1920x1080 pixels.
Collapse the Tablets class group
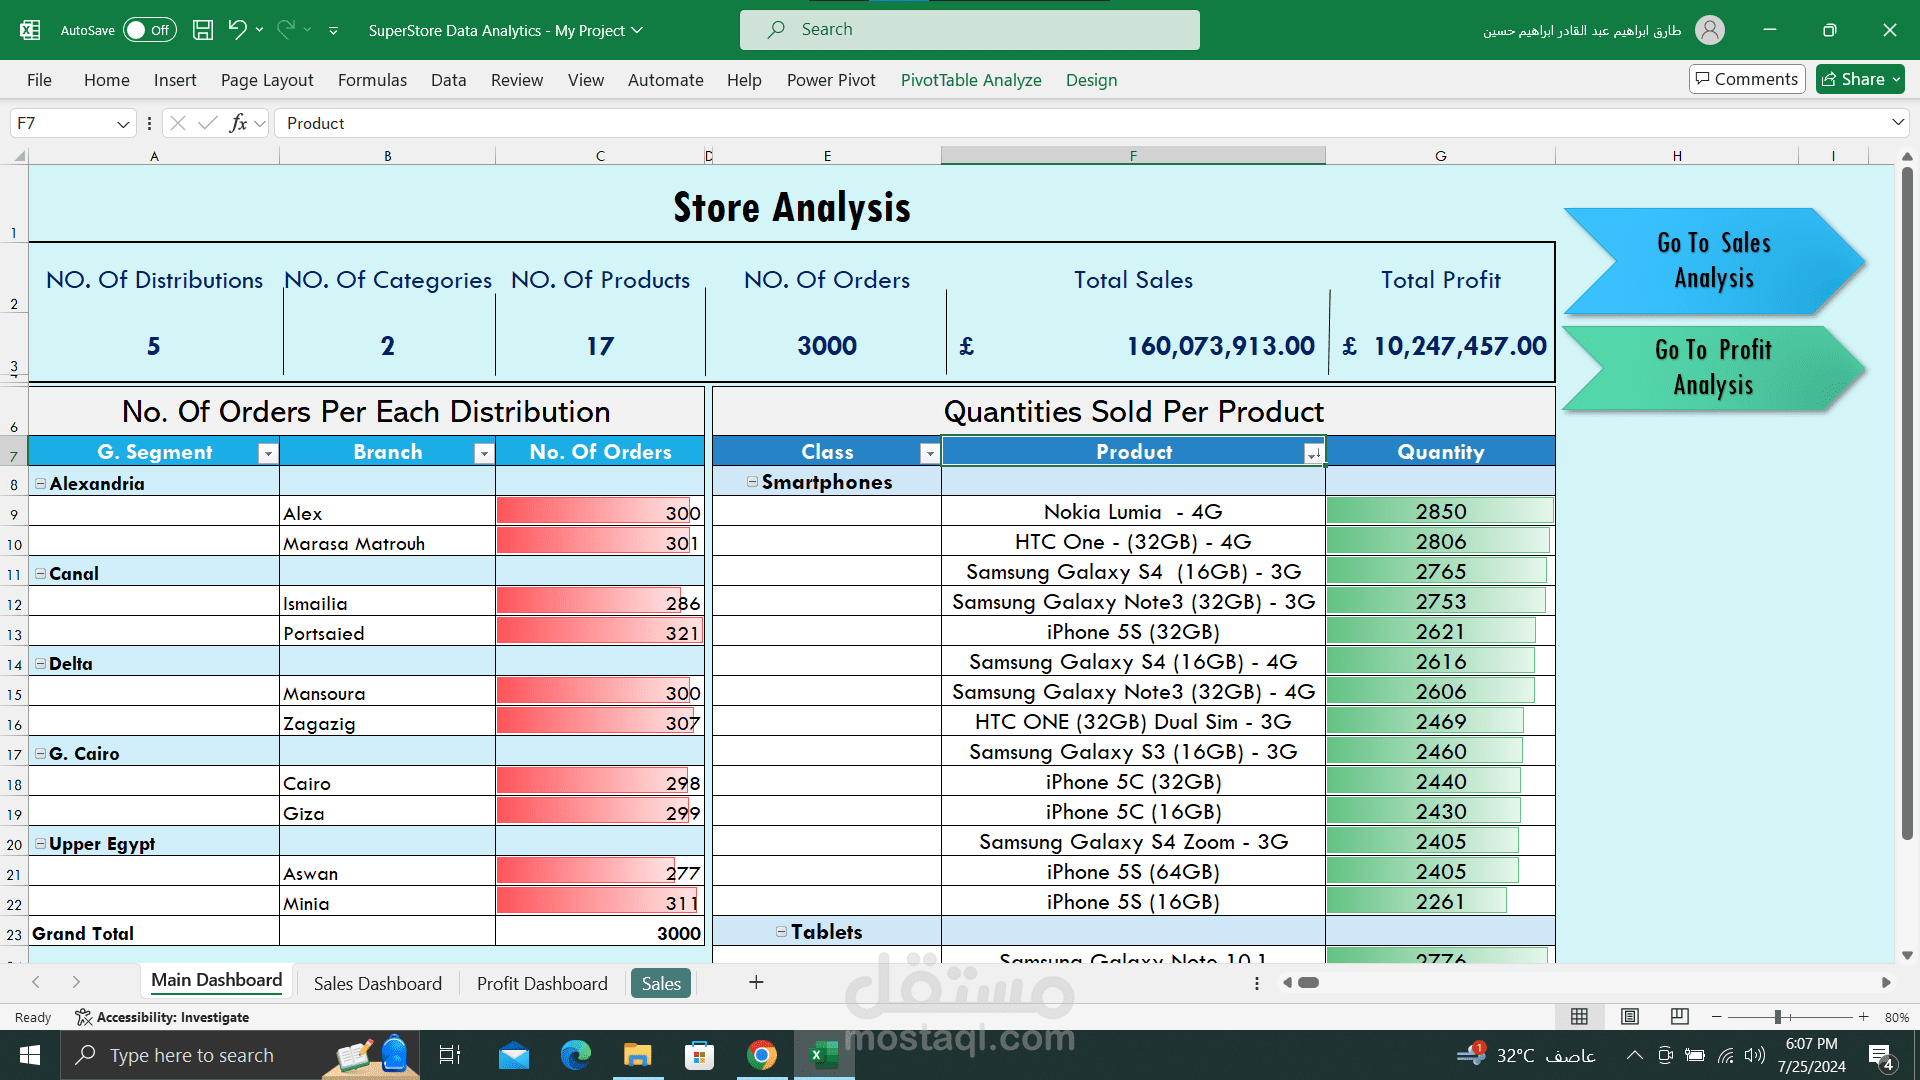pos(781,932)
